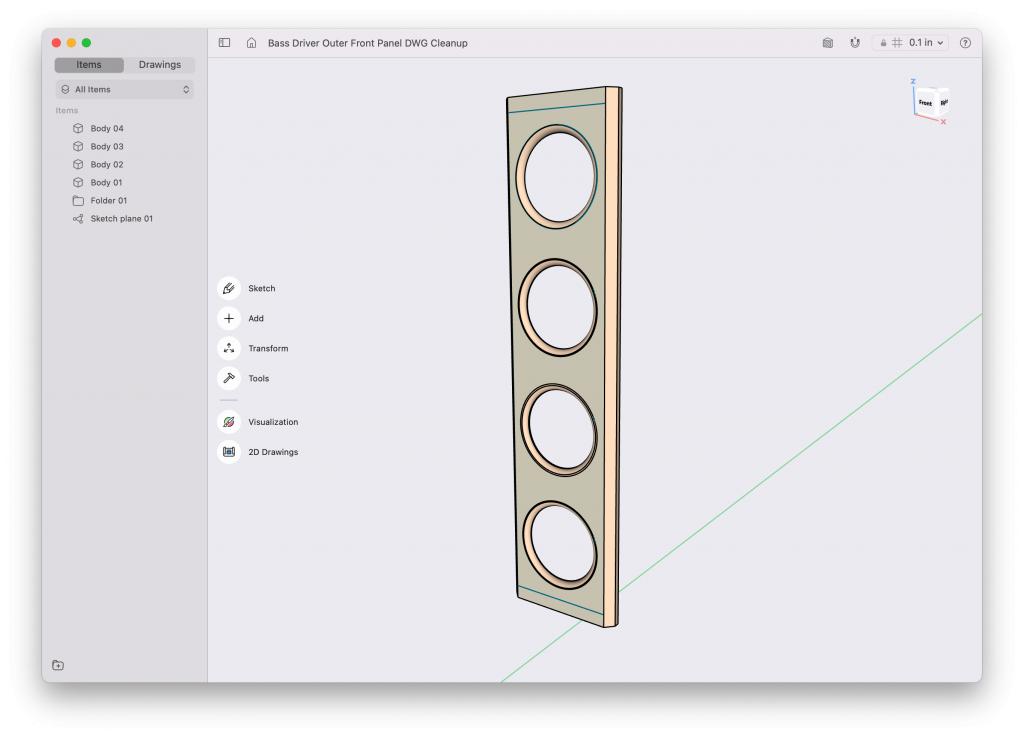Open 2D Drawings tool
Image resolution: width=1024 pixels, height=738 pixels.
click(229, 452)
